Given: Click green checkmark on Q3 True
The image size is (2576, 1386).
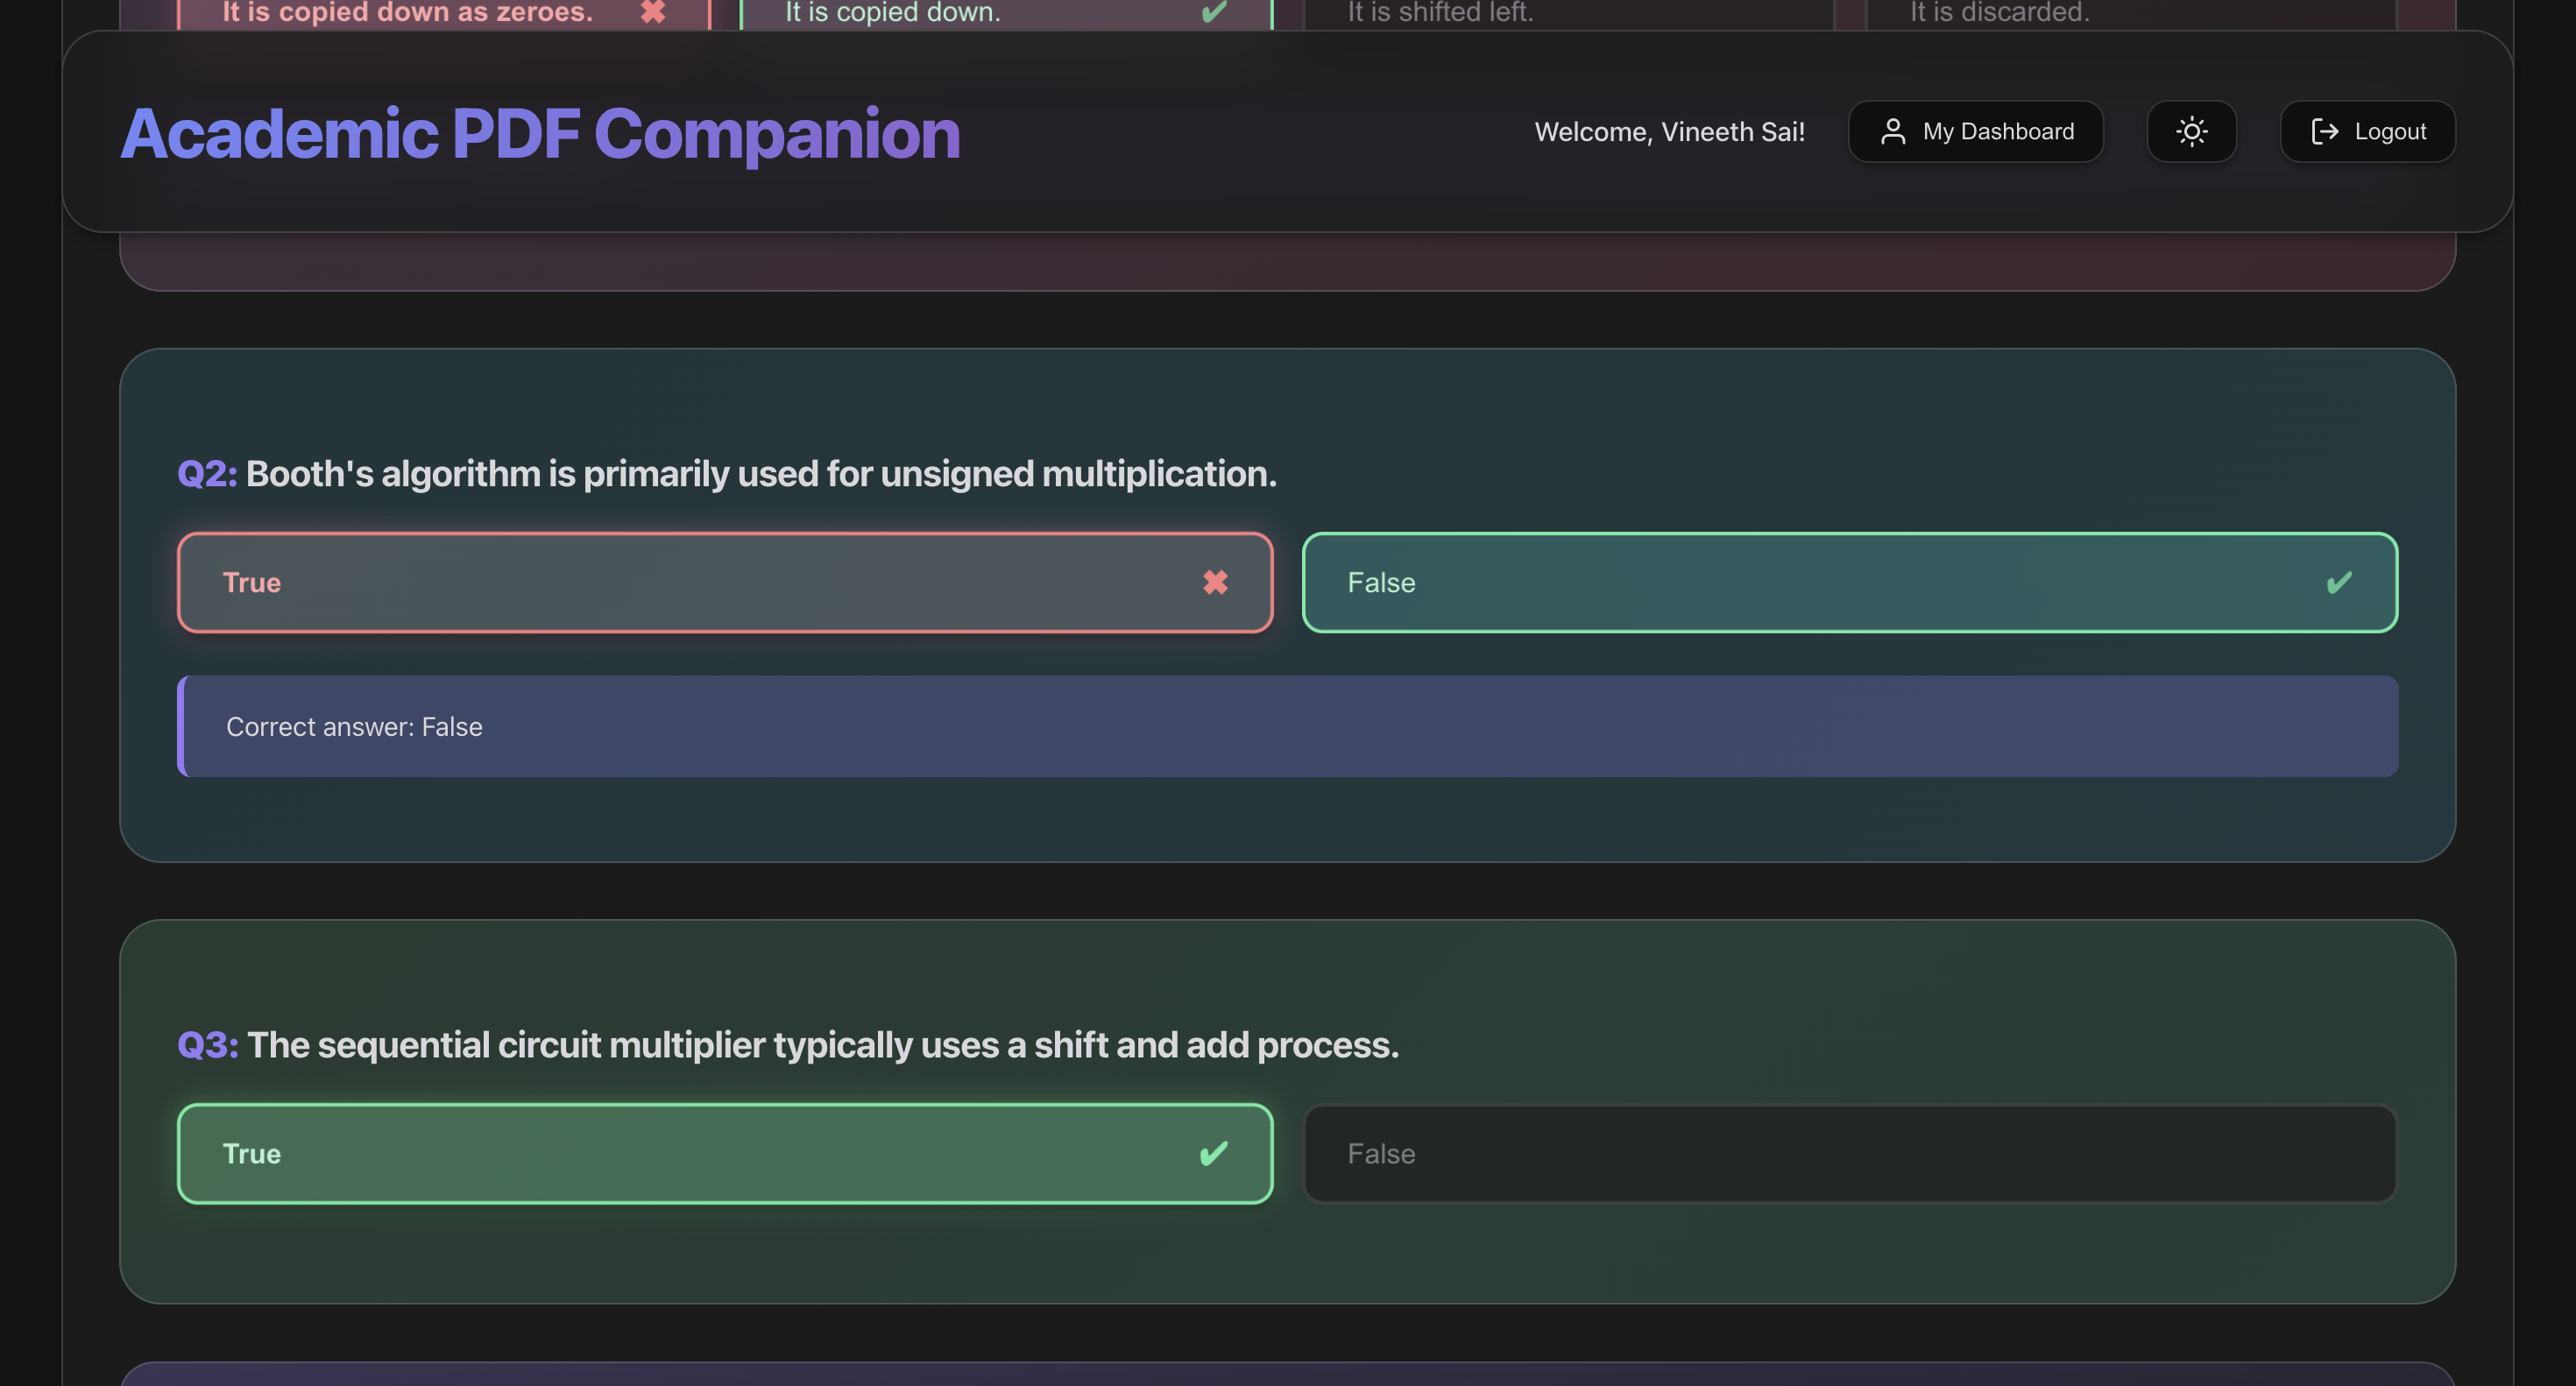Looking at the screenshot, I should click(1213, 1153).
